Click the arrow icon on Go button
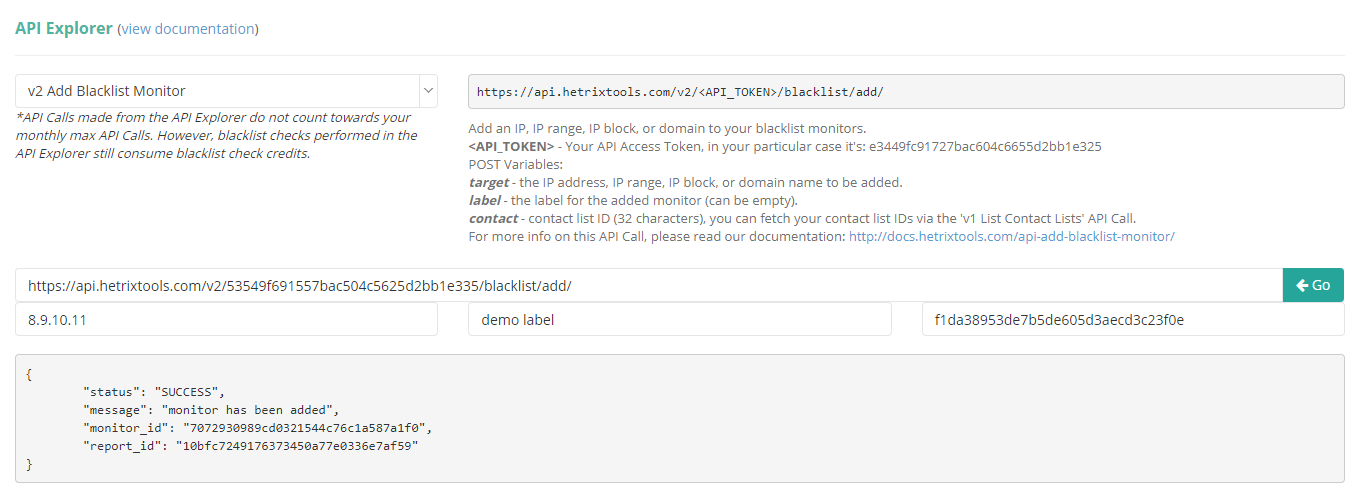Image resolution: width=1360 pixels, height=502 pixels. point(1302,285)
